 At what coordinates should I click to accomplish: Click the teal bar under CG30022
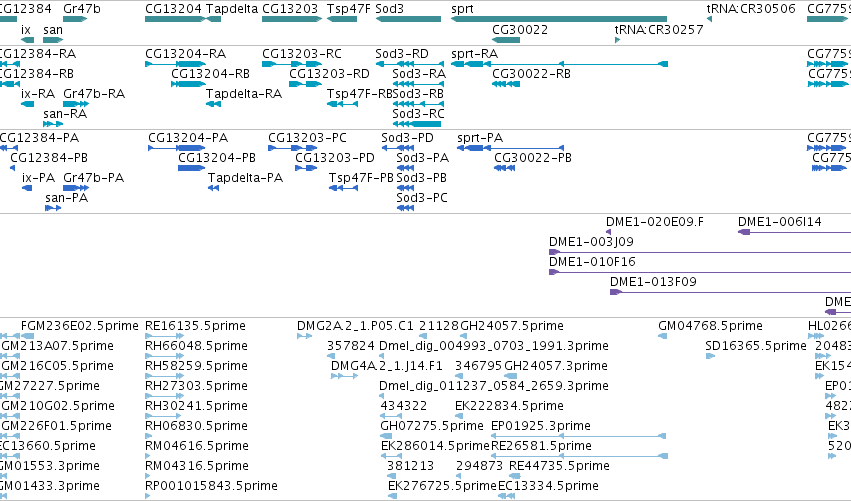click(506, 40)
